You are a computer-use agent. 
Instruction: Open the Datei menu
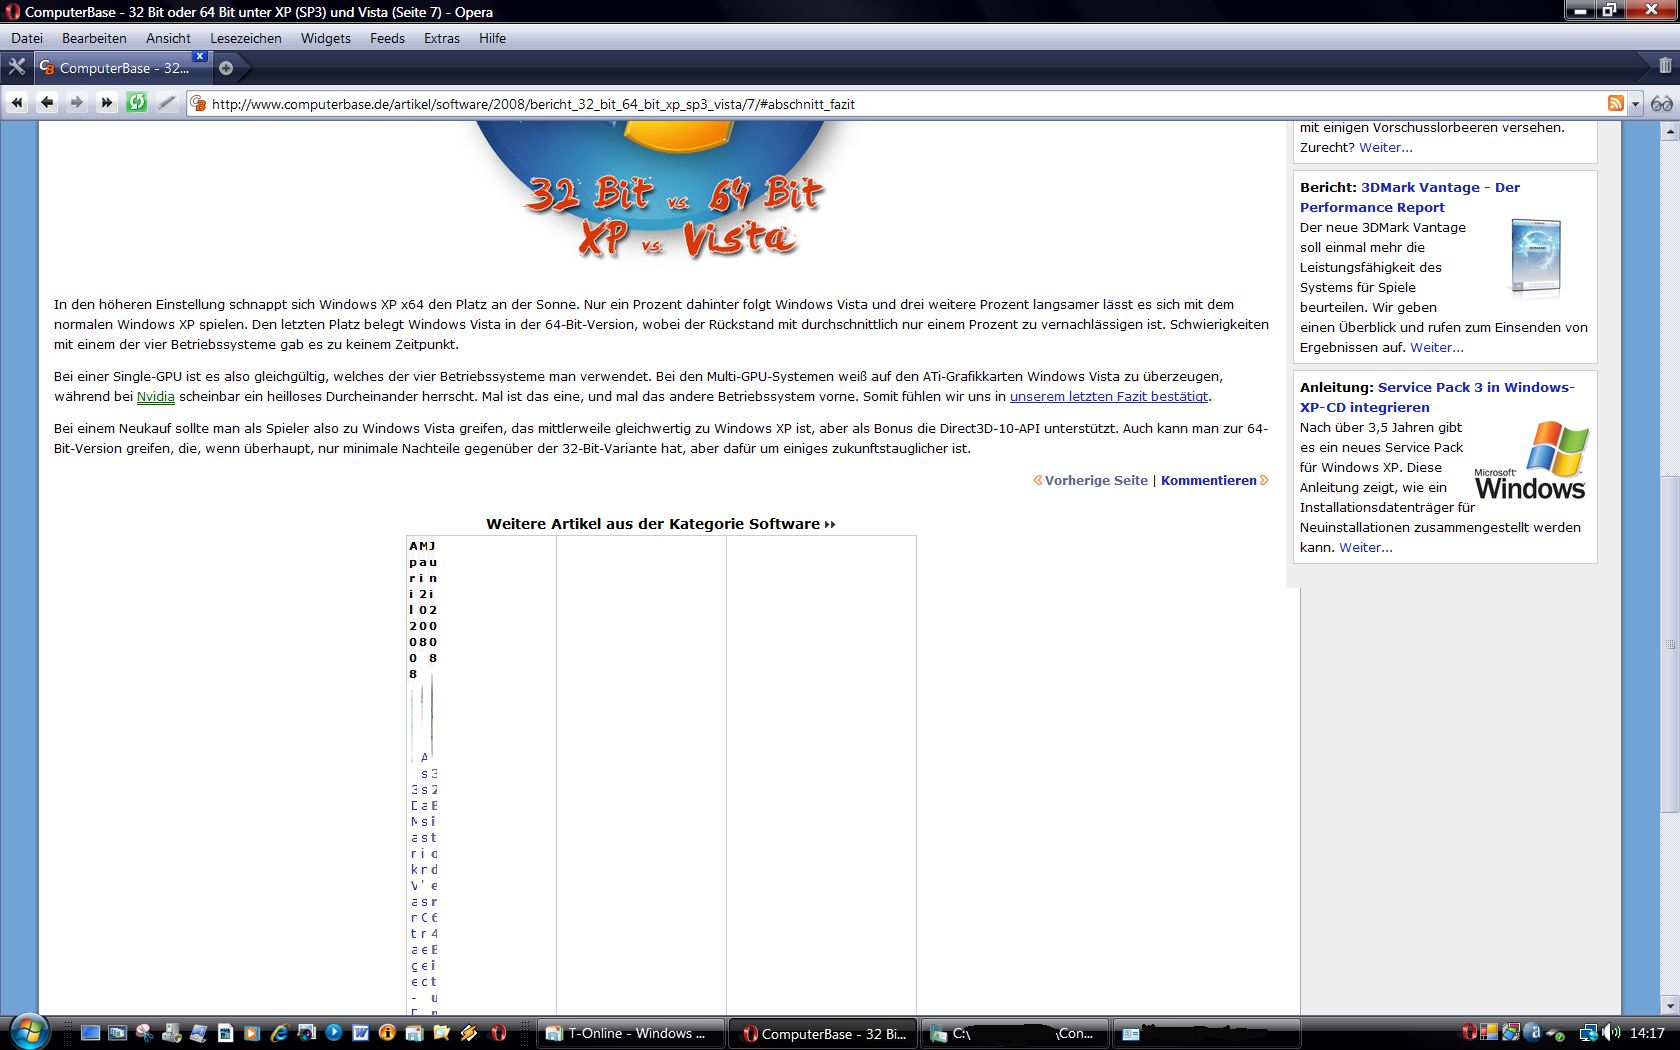pyautogui.click(x=27, y=38)
